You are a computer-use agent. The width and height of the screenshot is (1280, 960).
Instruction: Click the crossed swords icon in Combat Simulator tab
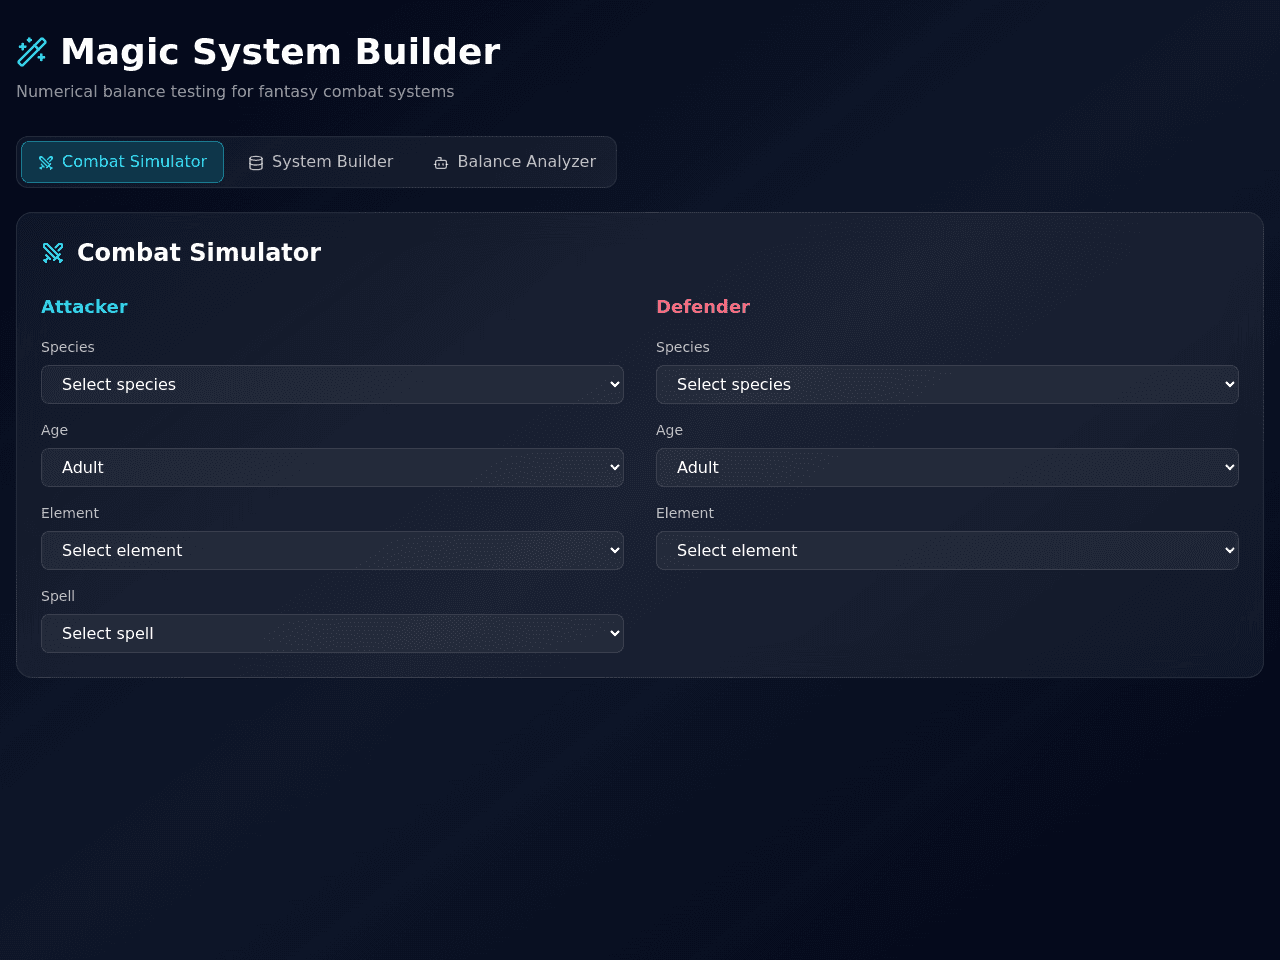46,163
